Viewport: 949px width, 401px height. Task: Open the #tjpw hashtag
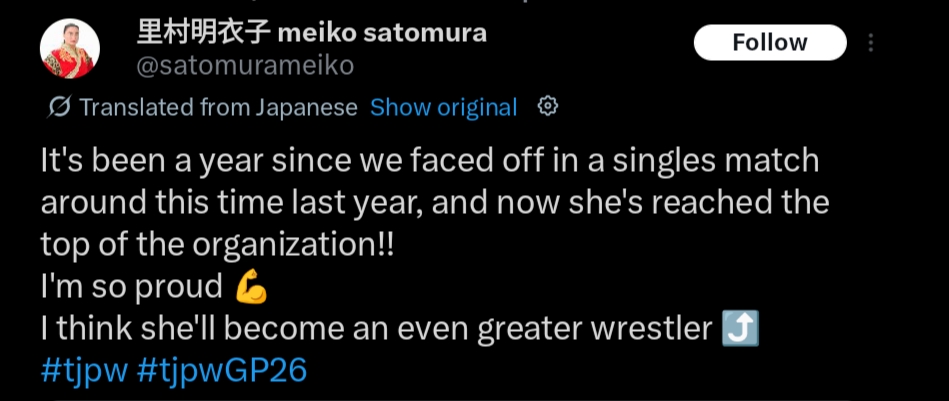[x=85, y=371]
